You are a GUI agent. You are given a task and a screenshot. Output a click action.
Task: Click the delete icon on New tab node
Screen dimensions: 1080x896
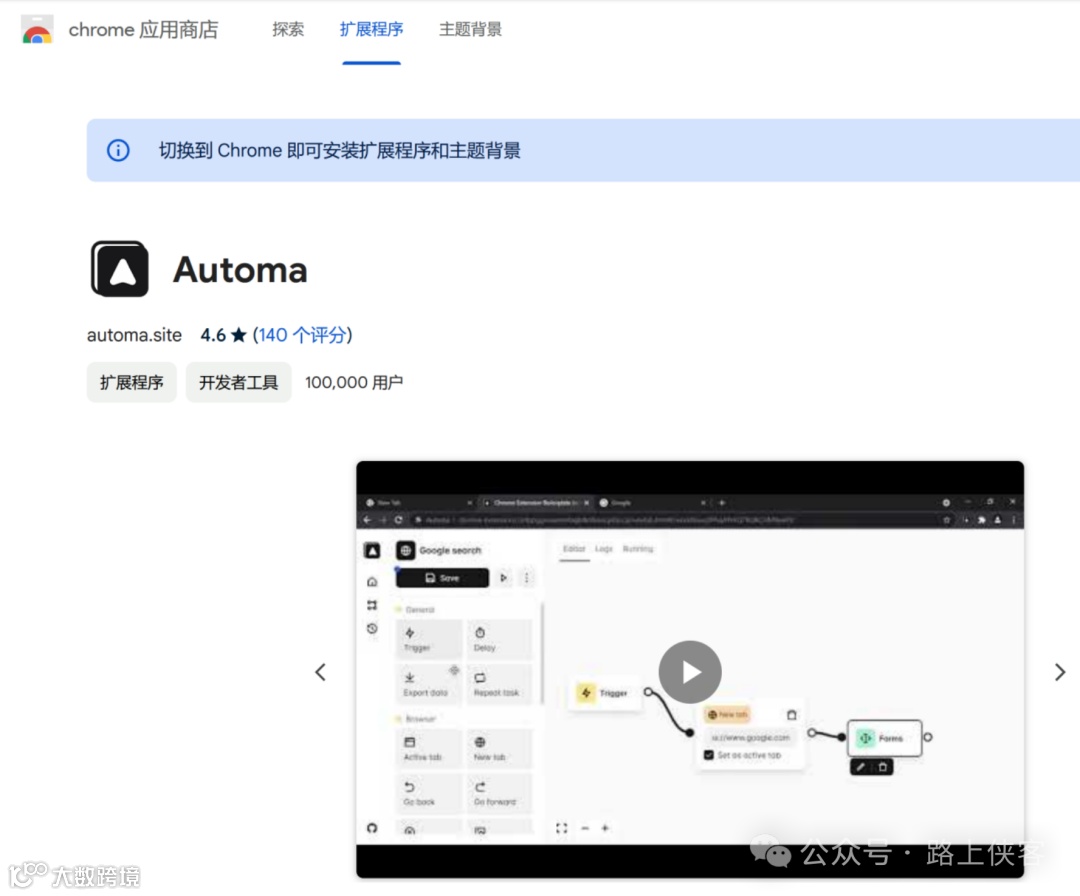click(791, 715)
